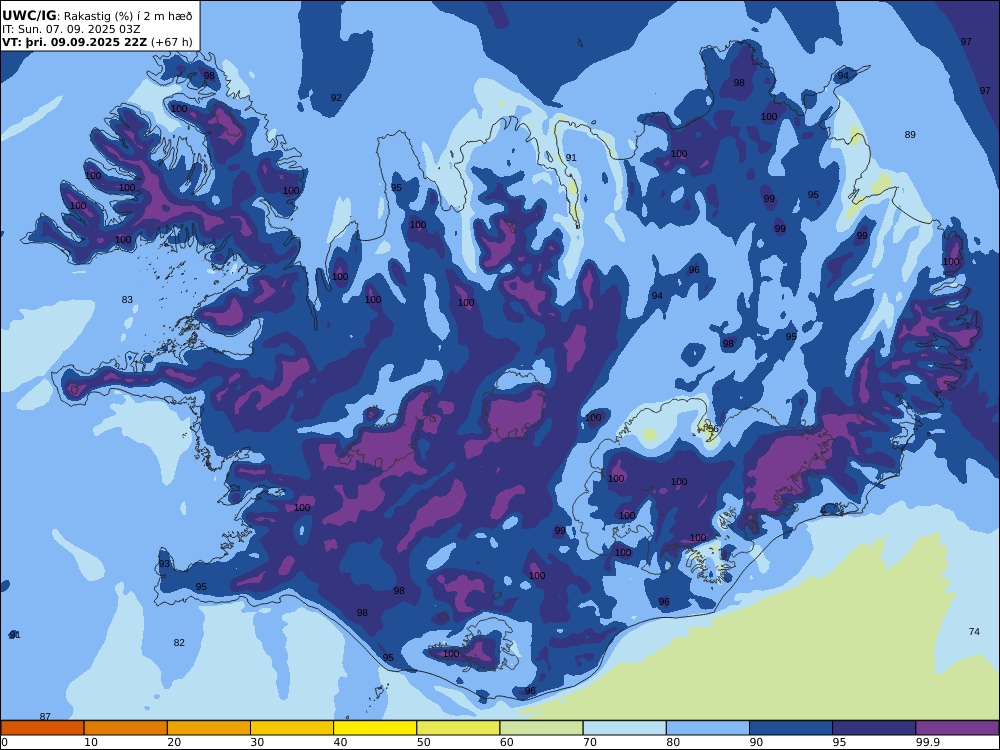Click 'Rakastig (%) í 2 m hæð' label
Image resolution: width=1000 pixels, height=750 pixels.
tap(128, 16)
